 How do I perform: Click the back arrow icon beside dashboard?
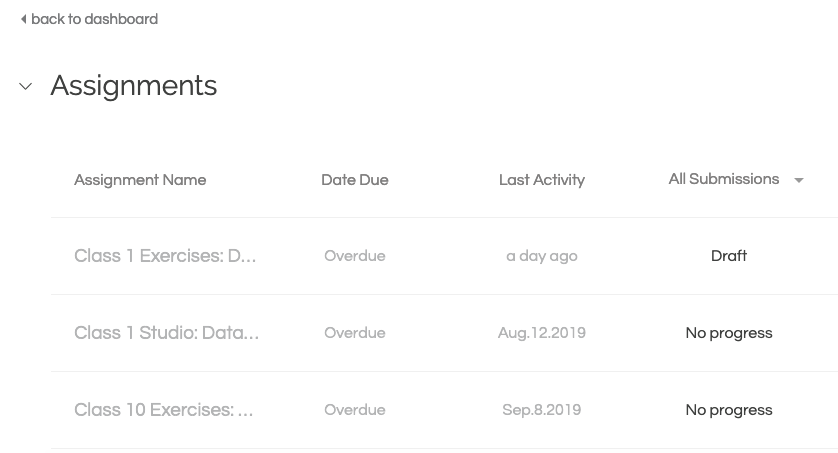(x=23, y=19)
